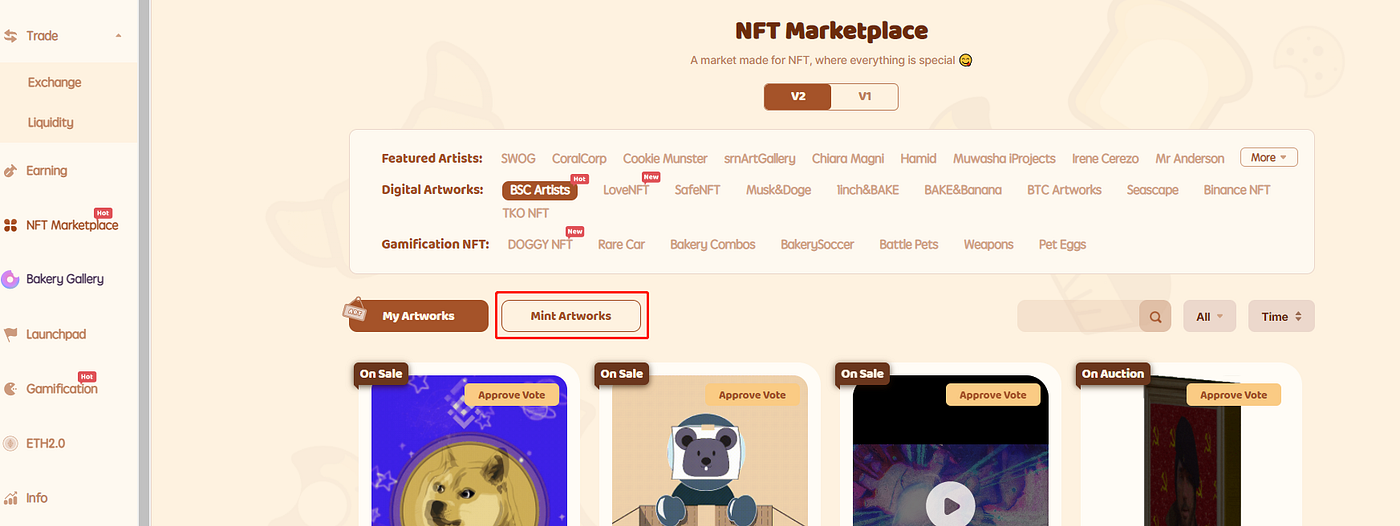Click the Info bar chart icon

click(x=11, y=498)
